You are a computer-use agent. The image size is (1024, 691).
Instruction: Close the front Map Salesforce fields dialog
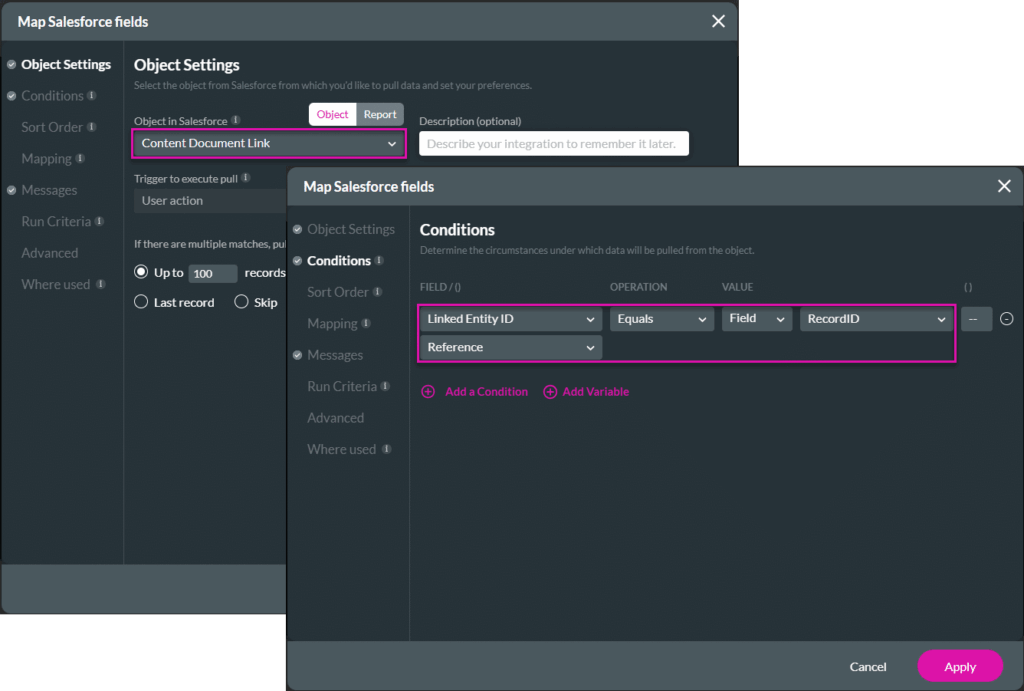pyautogui.click(x=1004, y=186)
